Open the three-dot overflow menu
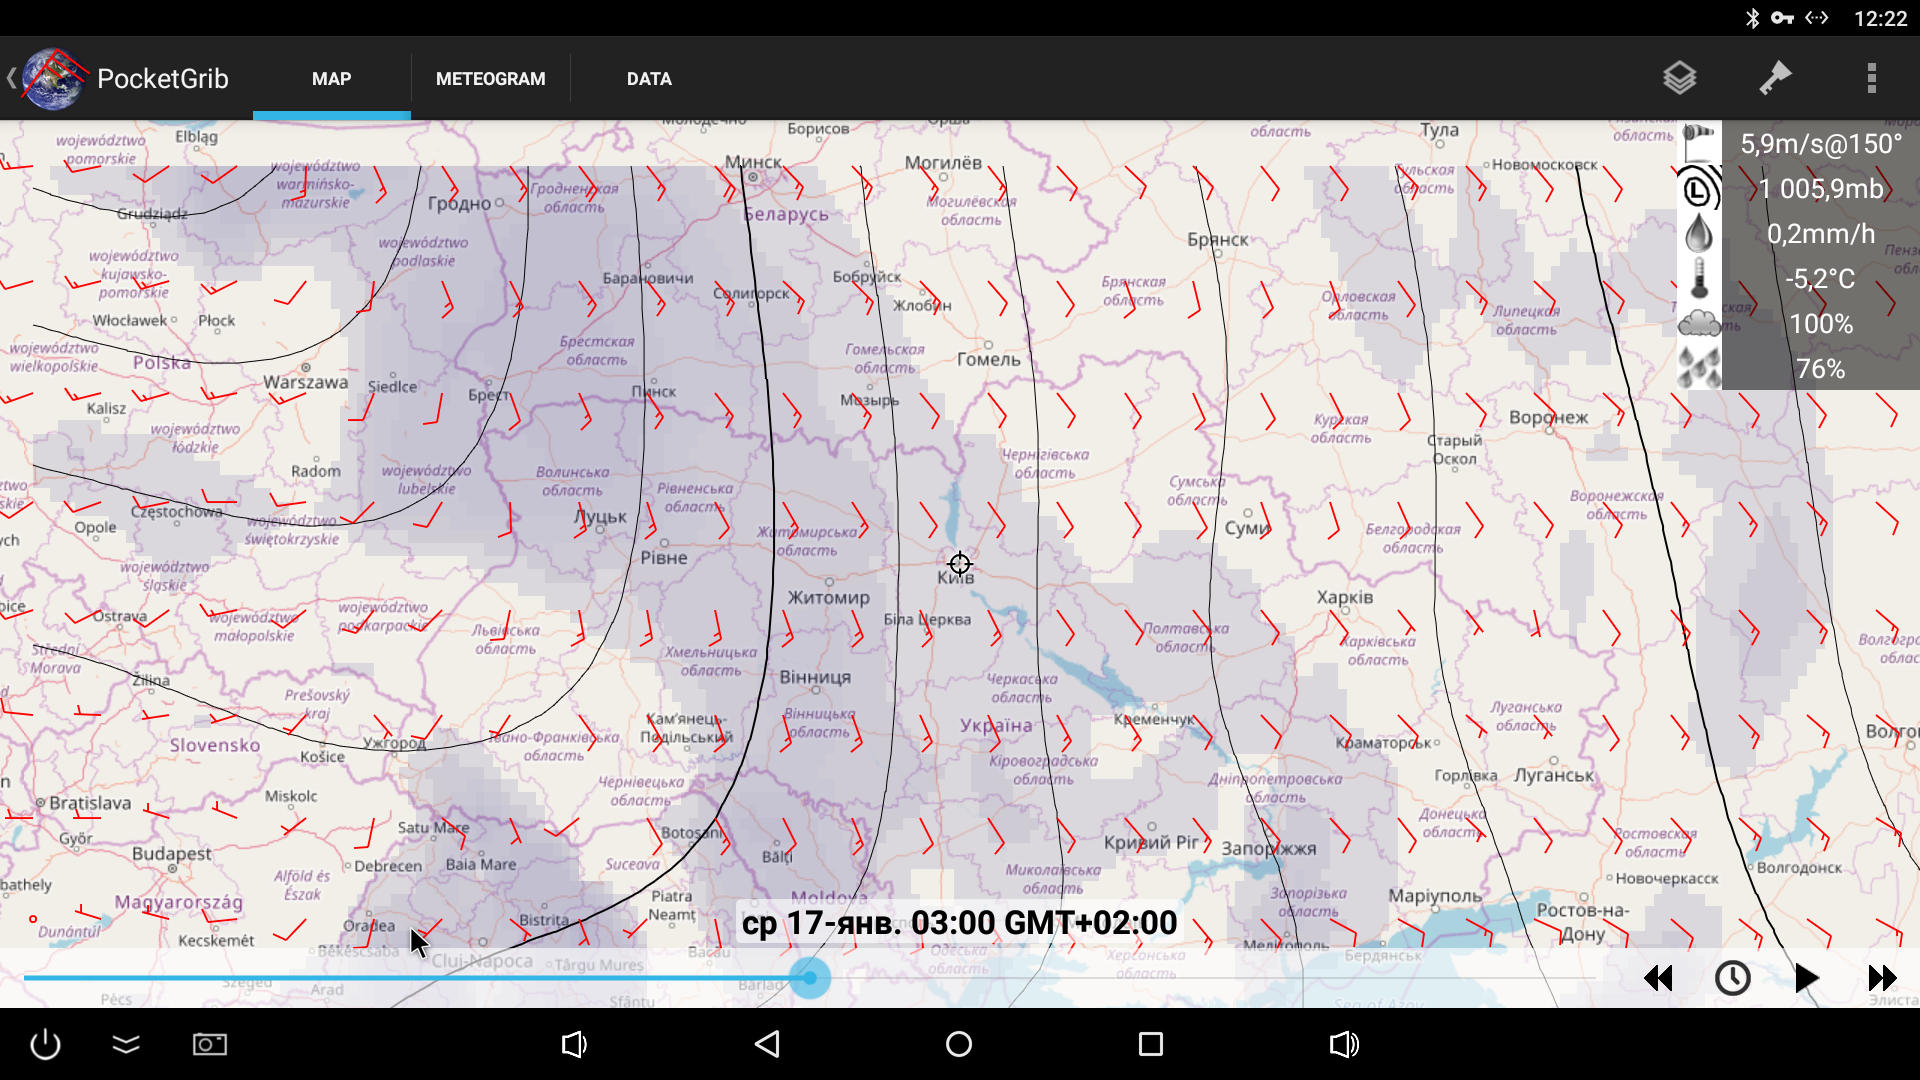Viewport: 1920px width, 1080px height. pyautogui.click(x=1871, y=78)
